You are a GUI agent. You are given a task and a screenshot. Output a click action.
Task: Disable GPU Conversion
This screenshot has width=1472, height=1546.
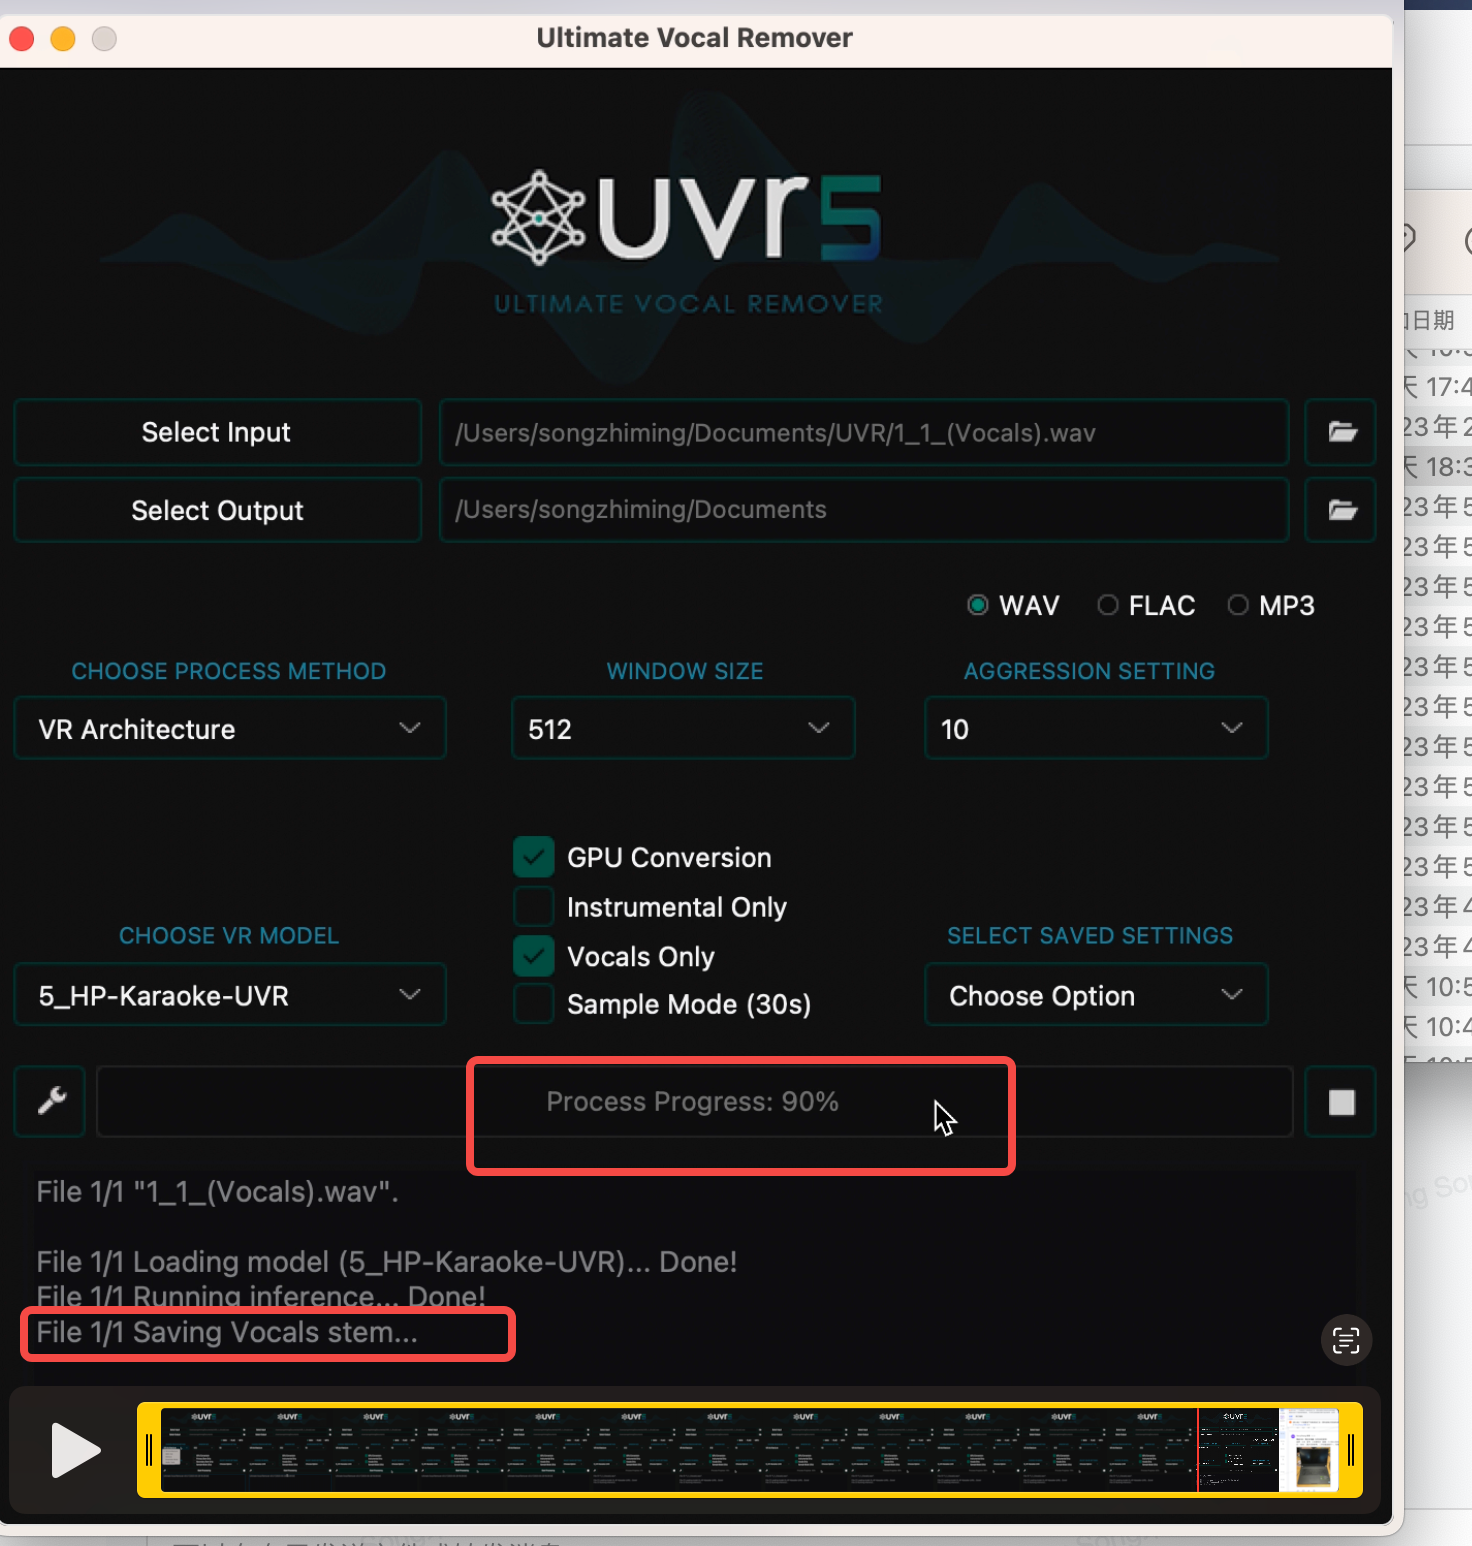click(533, 856)
